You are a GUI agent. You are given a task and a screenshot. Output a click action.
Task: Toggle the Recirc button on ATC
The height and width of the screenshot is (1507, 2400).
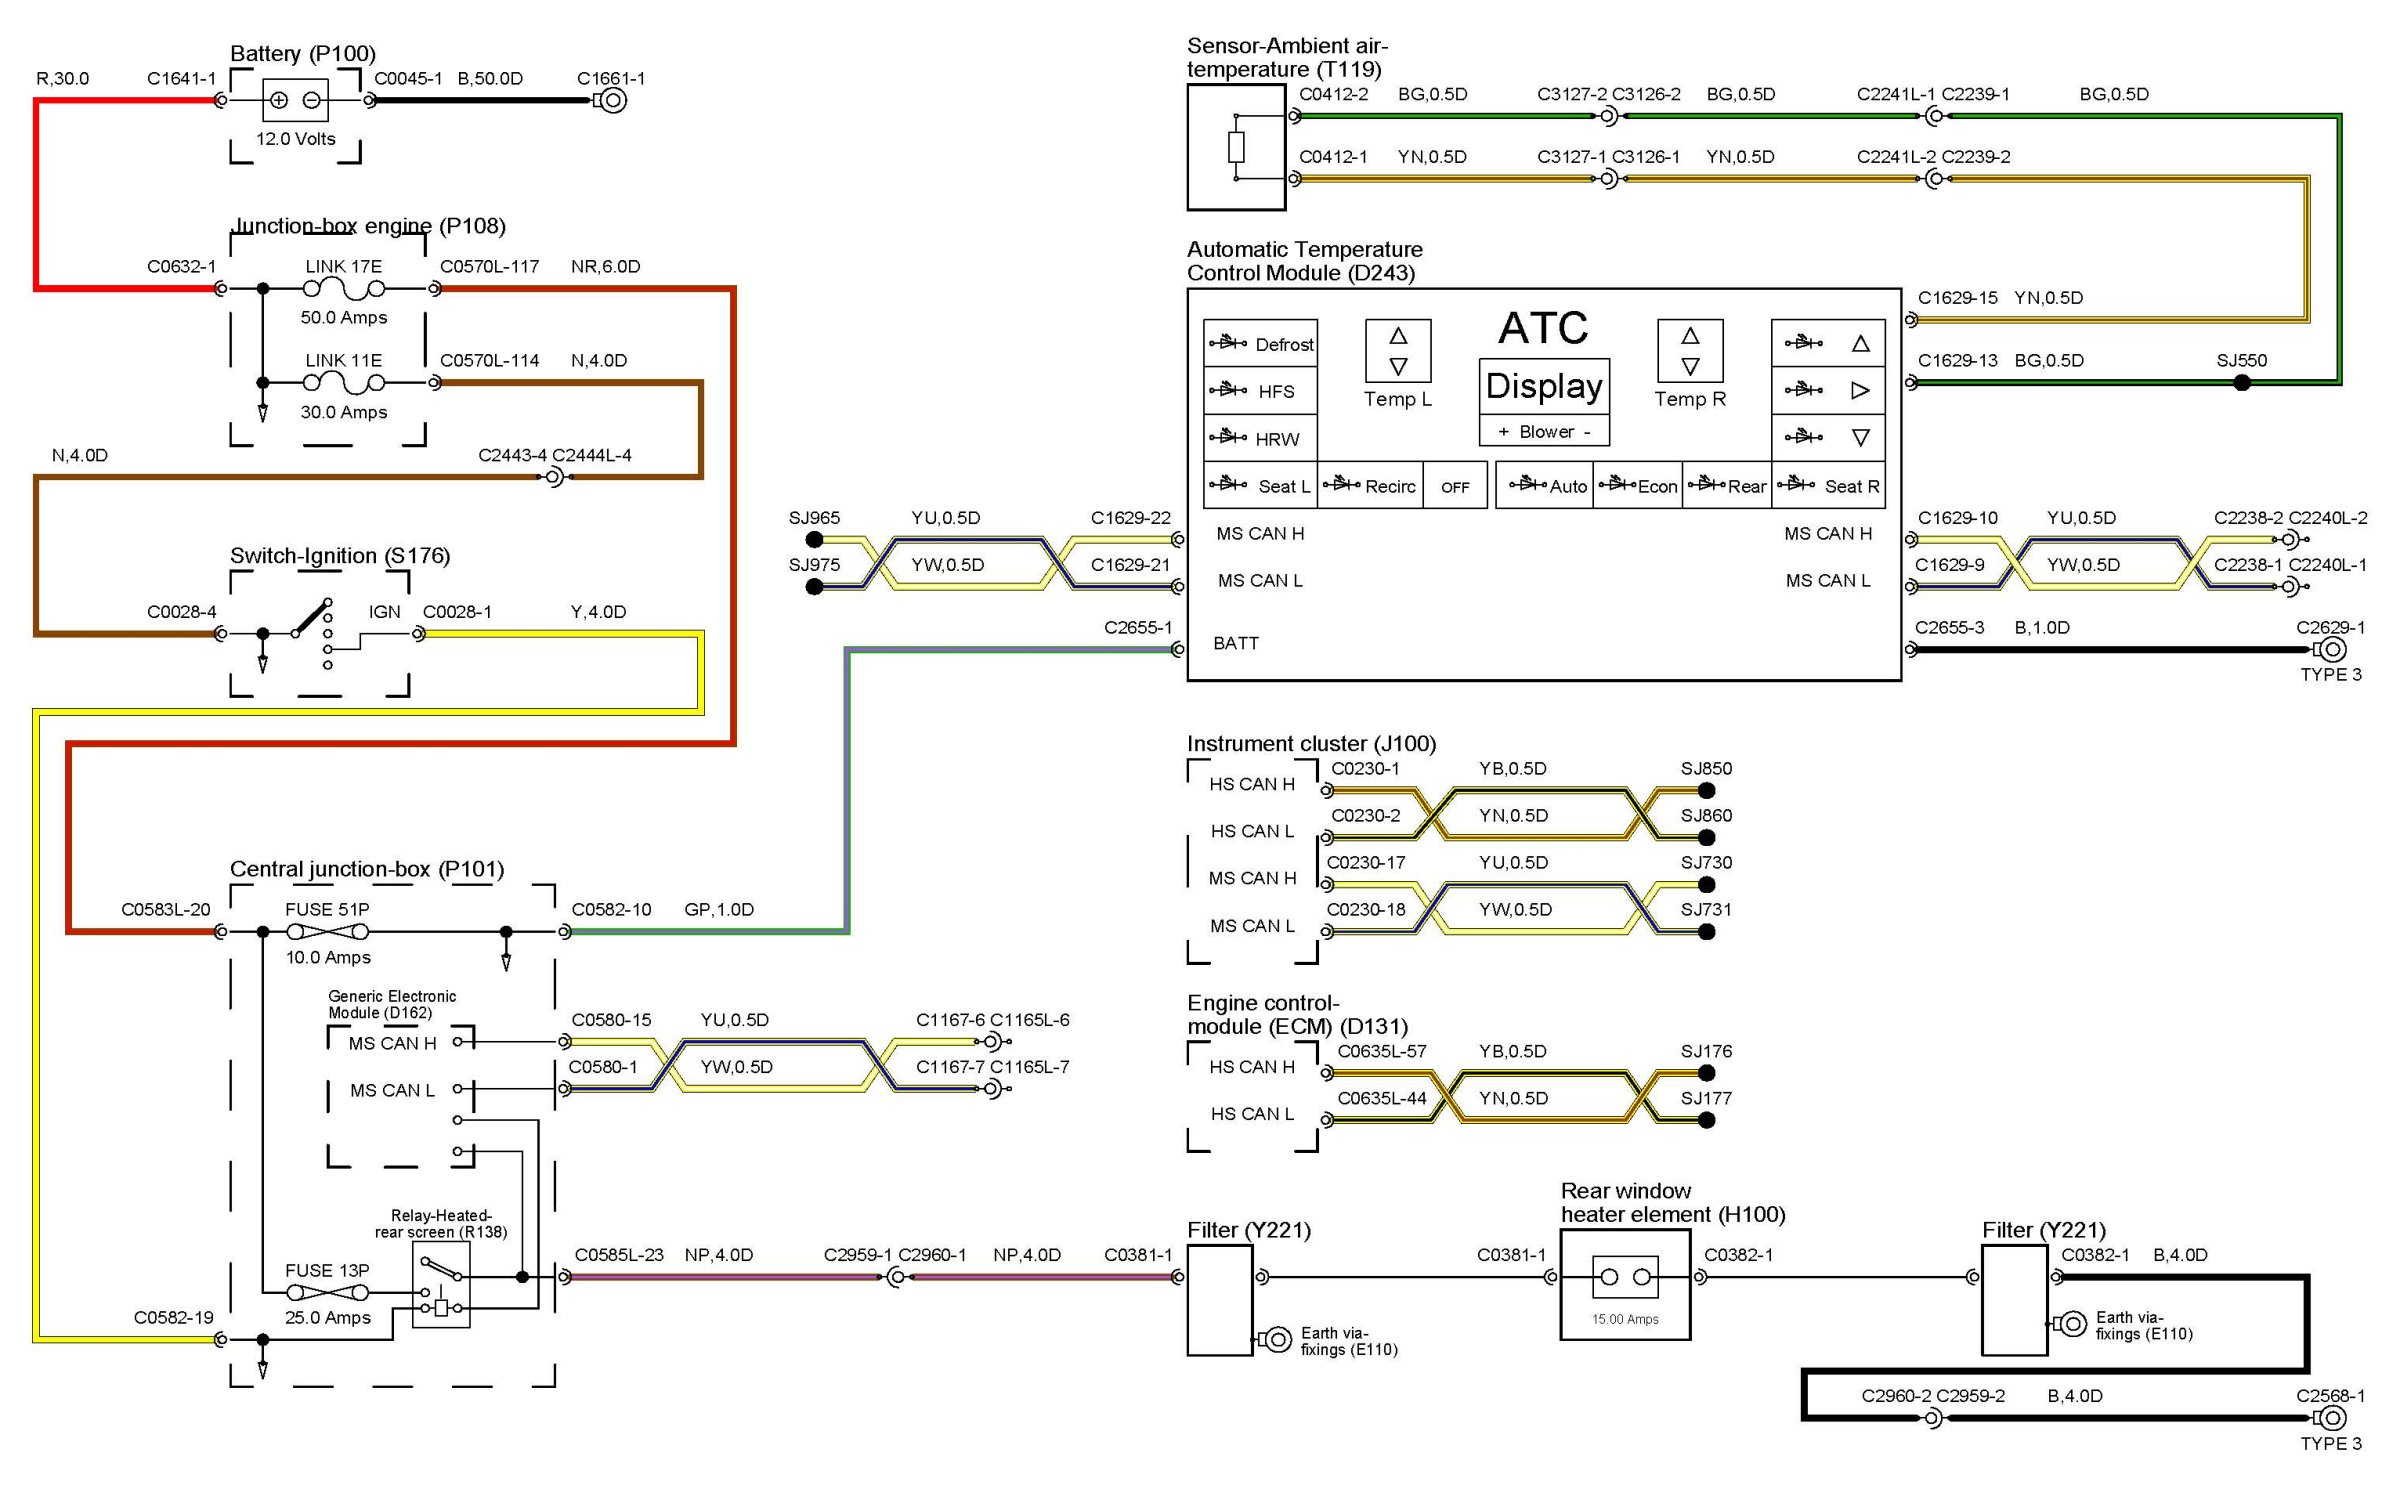1370,486
